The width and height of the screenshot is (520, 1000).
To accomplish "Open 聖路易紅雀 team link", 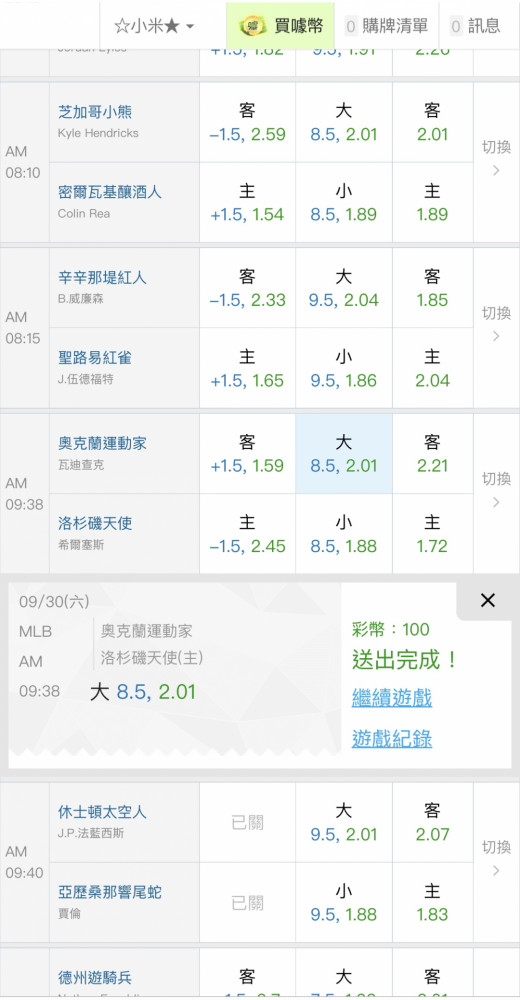I will [95, 357].
